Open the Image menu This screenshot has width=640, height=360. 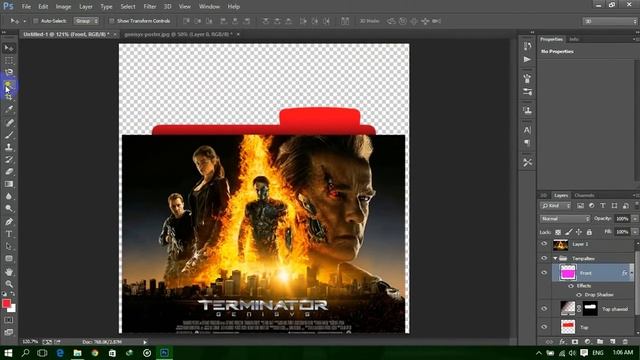click(63, 7)
